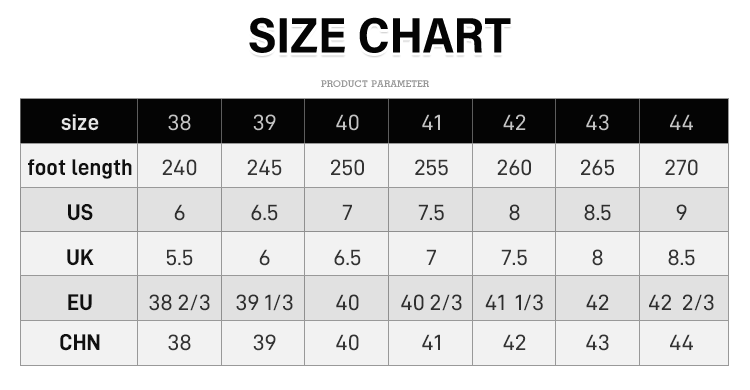Select US size 7.5 cell

tap(430, 210)
